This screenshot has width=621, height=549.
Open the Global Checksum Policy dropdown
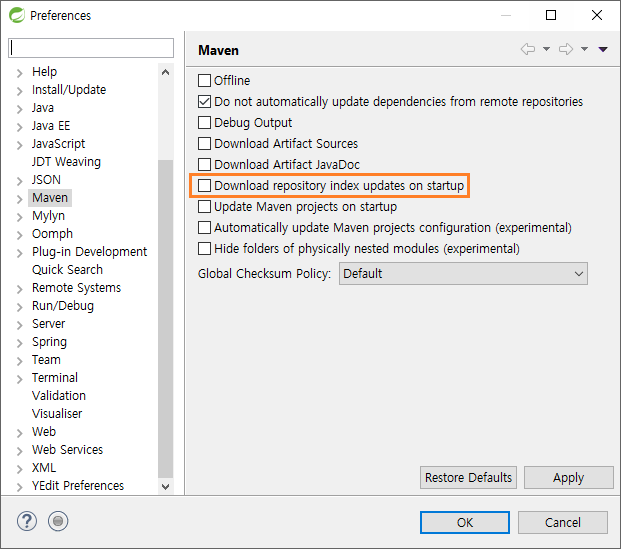[463, 274]
